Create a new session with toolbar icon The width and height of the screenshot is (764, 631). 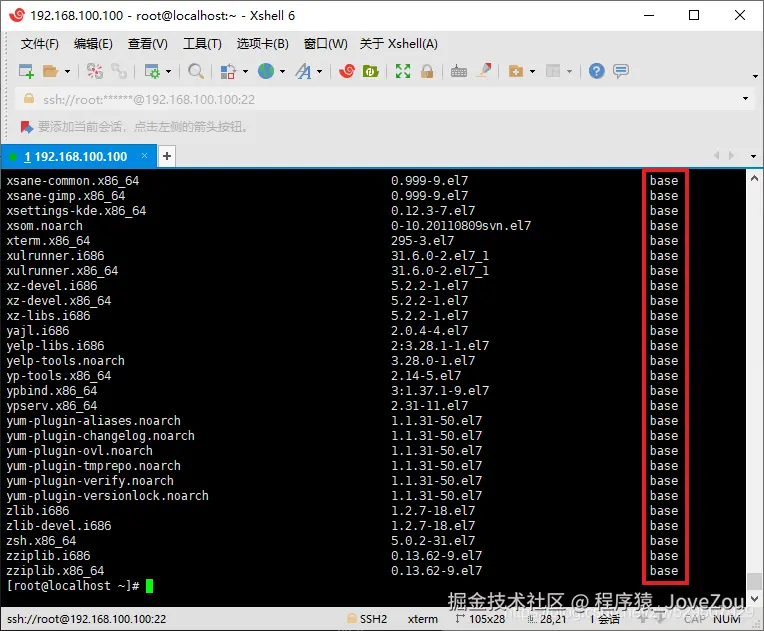coord(26,71)
